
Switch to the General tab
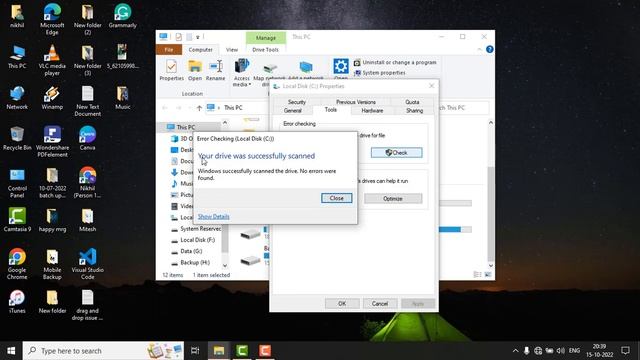click(293, 111)
